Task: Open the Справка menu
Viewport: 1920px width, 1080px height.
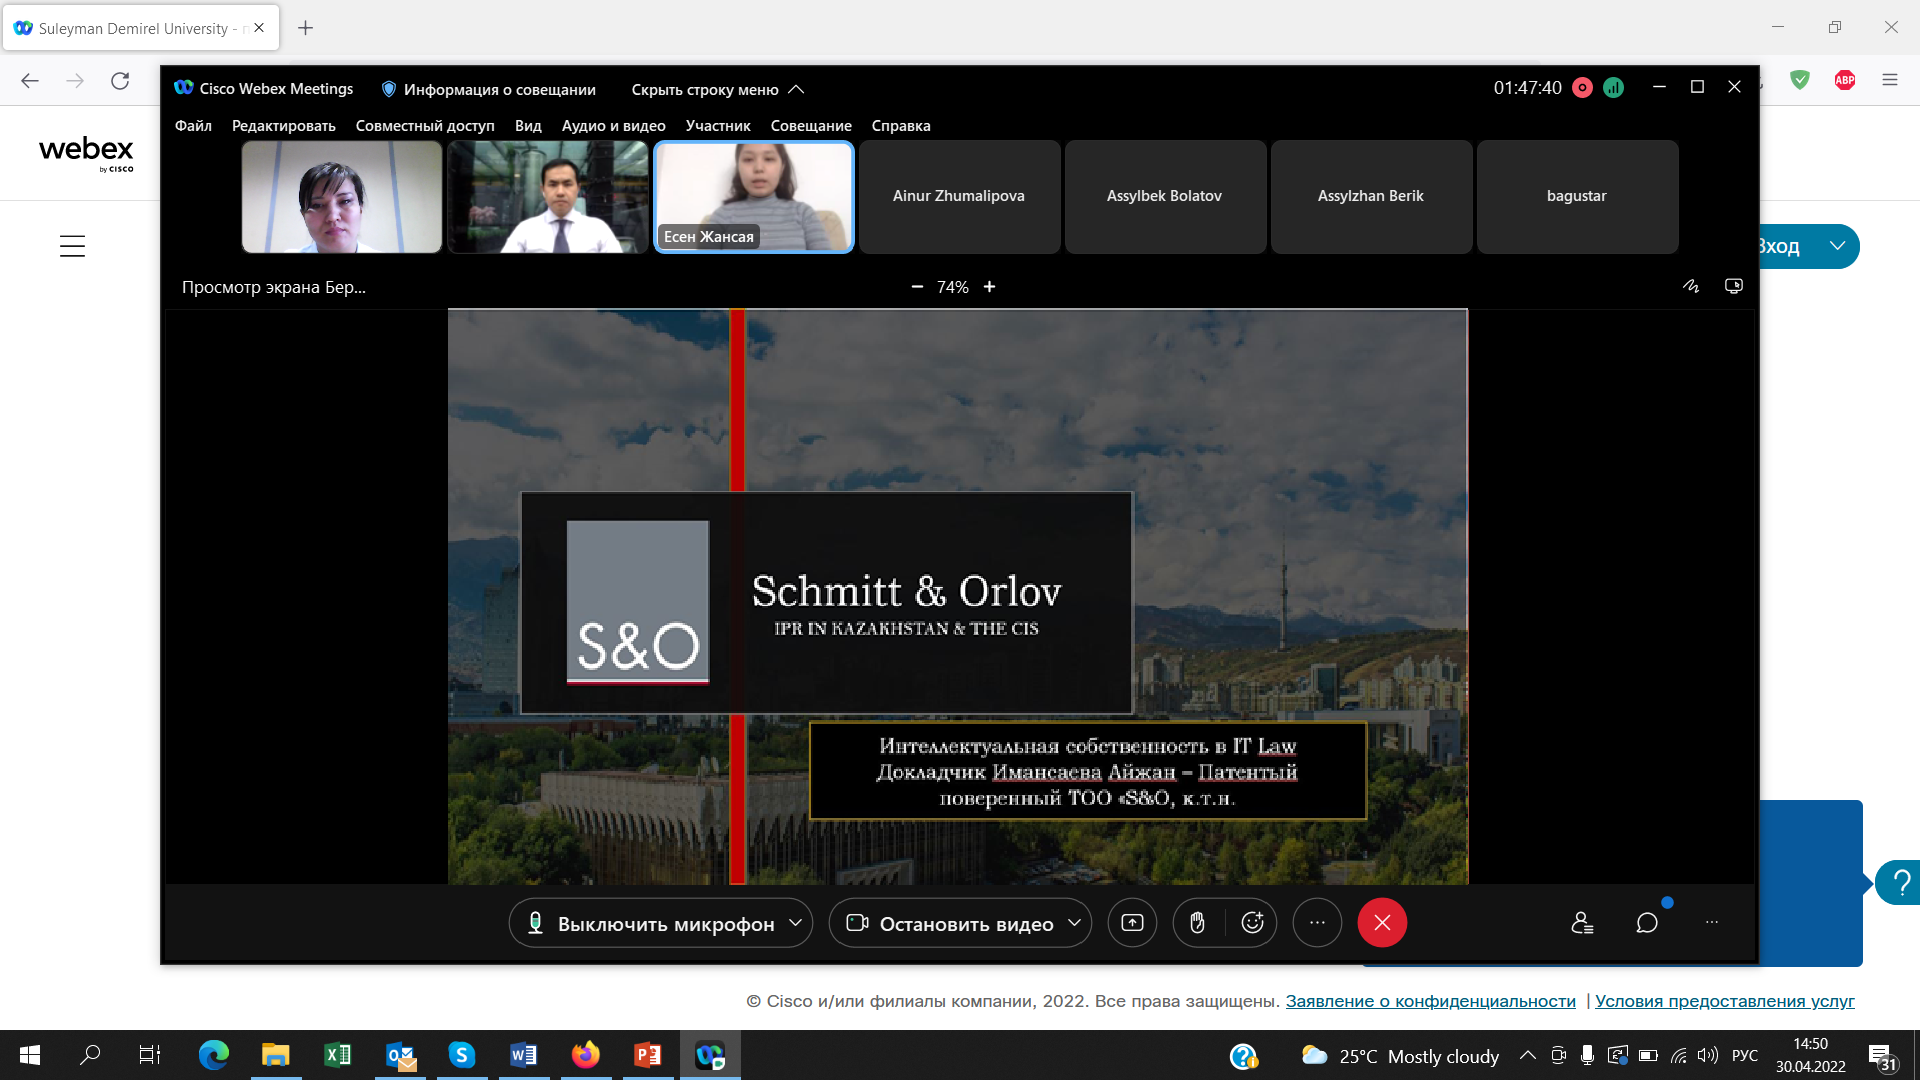Action: click(901, 126)
